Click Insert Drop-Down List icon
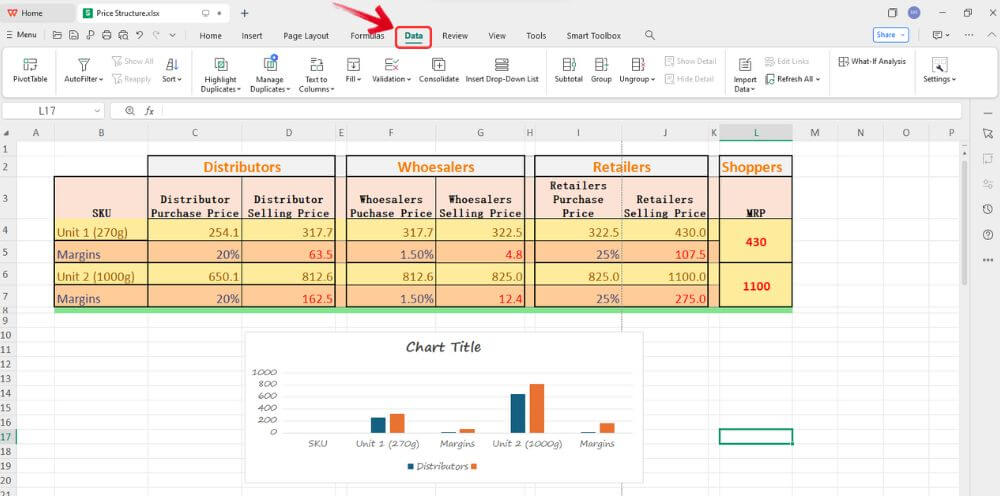Viewport: 1000px width, 496px height. tap(502, 64)
